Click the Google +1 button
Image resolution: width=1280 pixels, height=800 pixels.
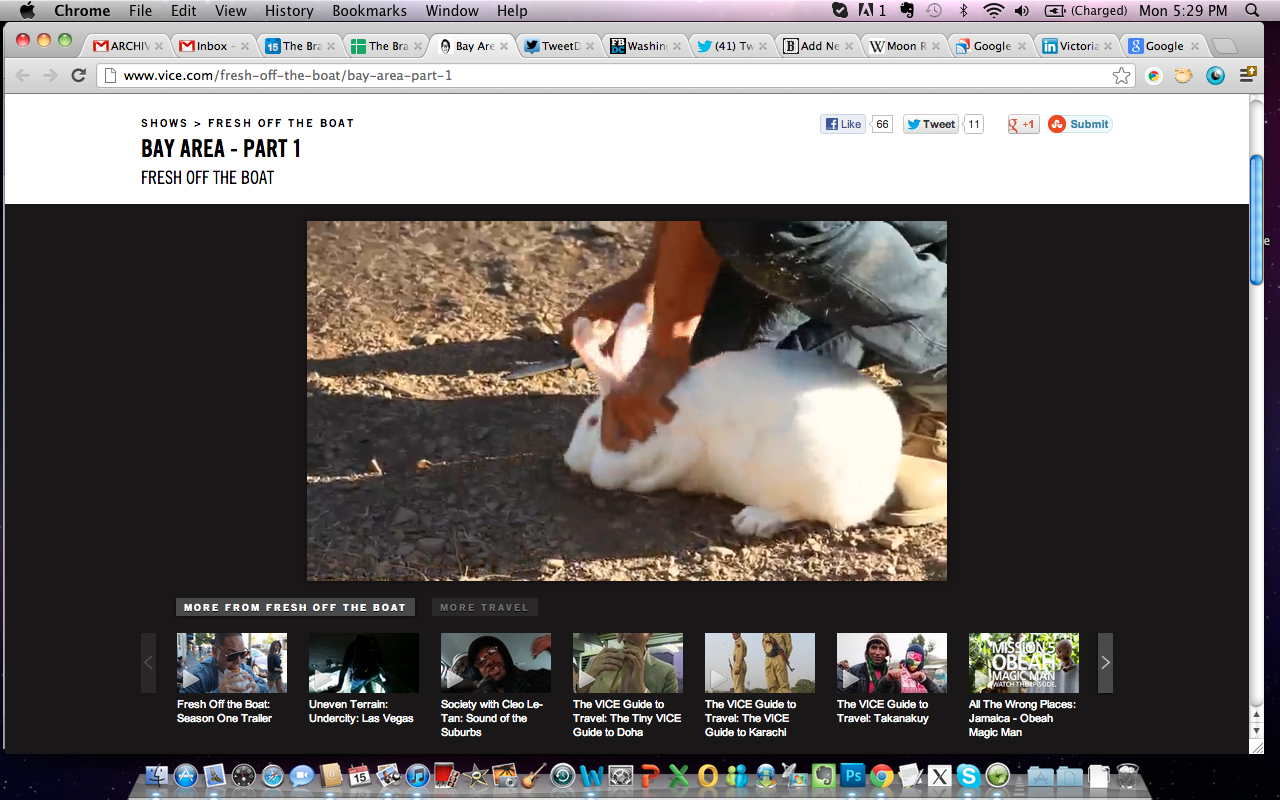click(1023, 124)
